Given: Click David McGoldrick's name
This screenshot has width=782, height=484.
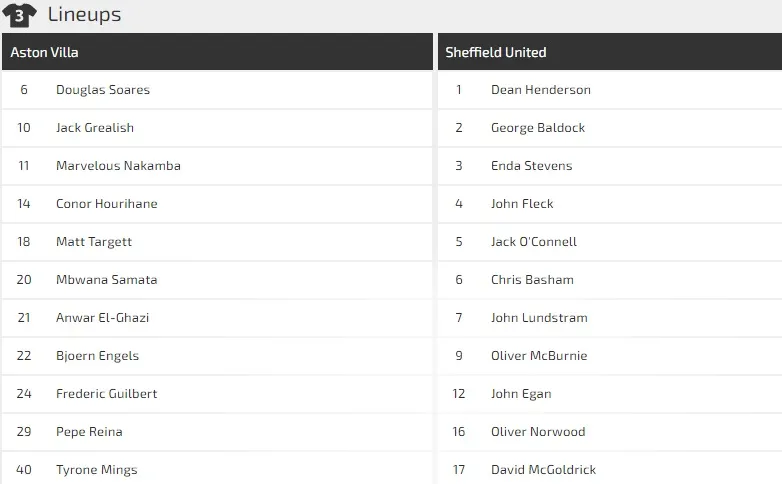Looking at the screenshot, I should point(542,470).
